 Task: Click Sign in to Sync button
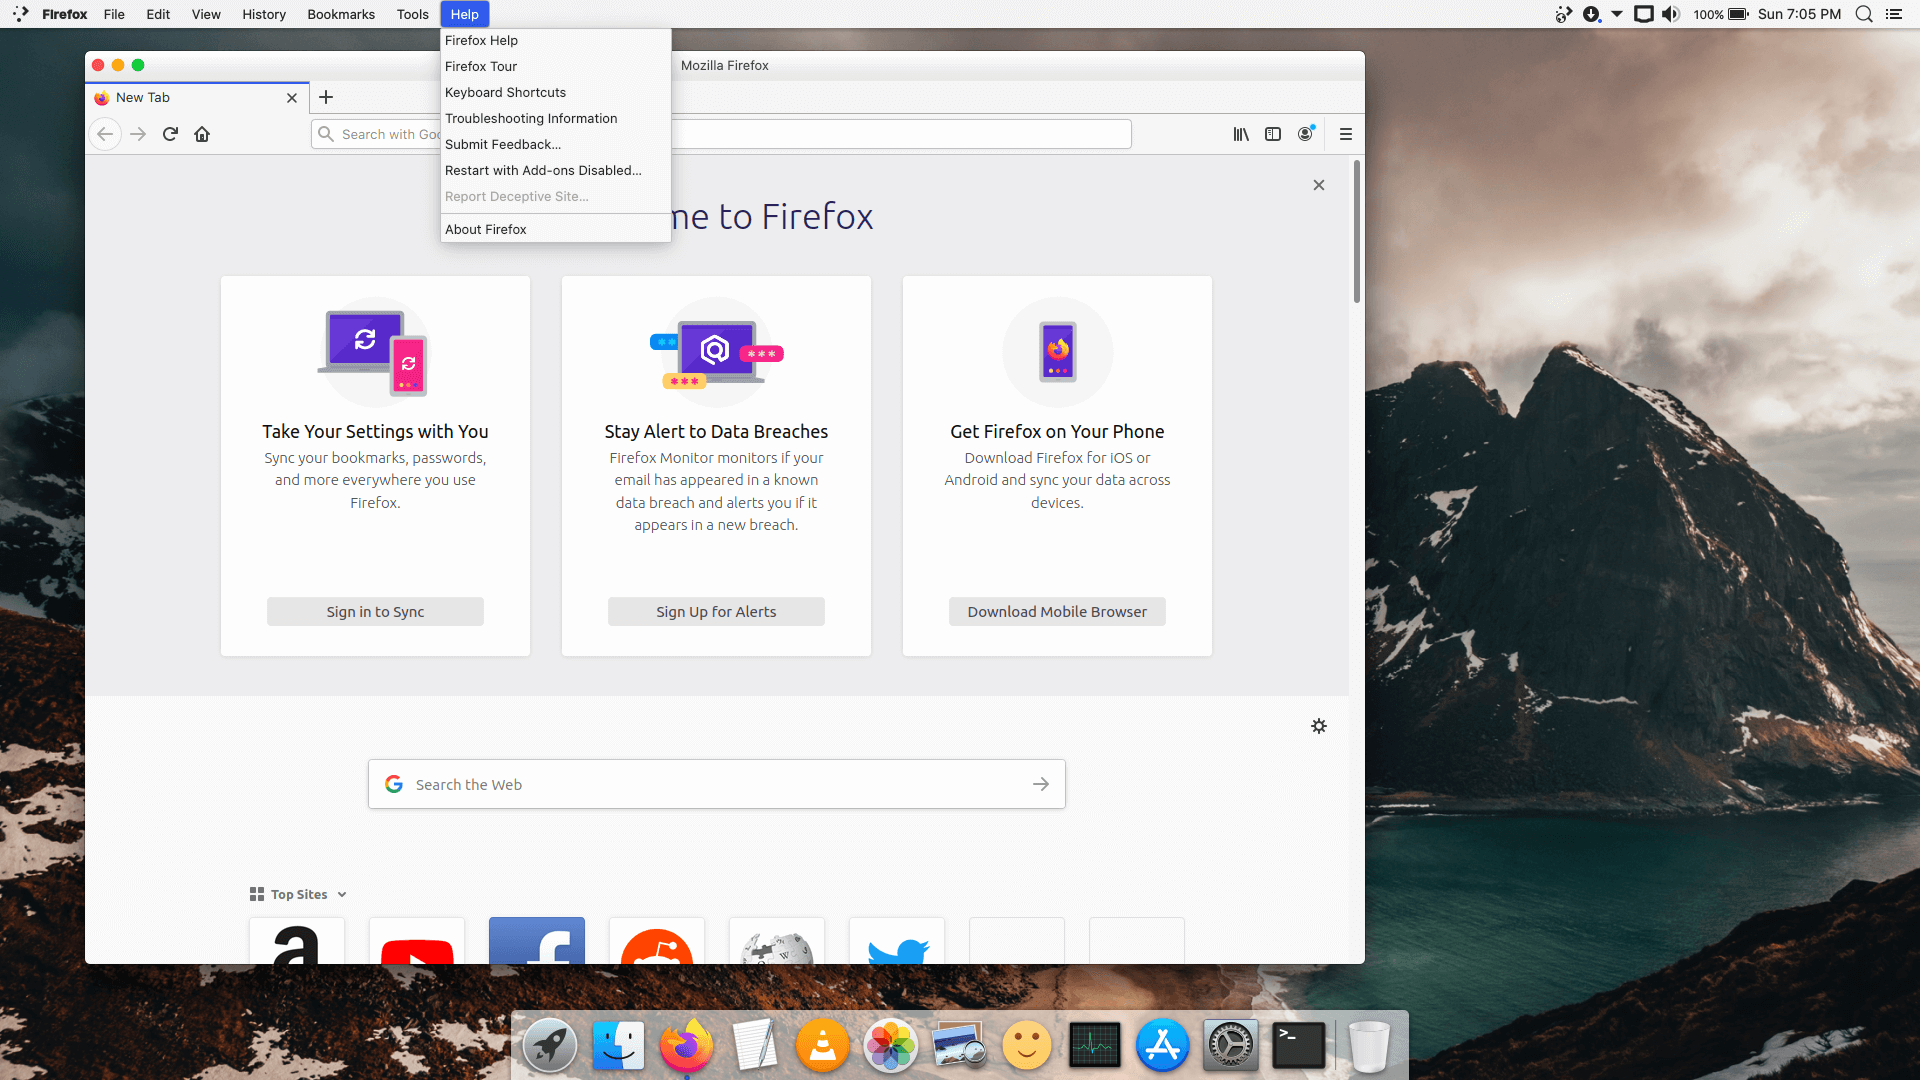(x=375, y=612)
